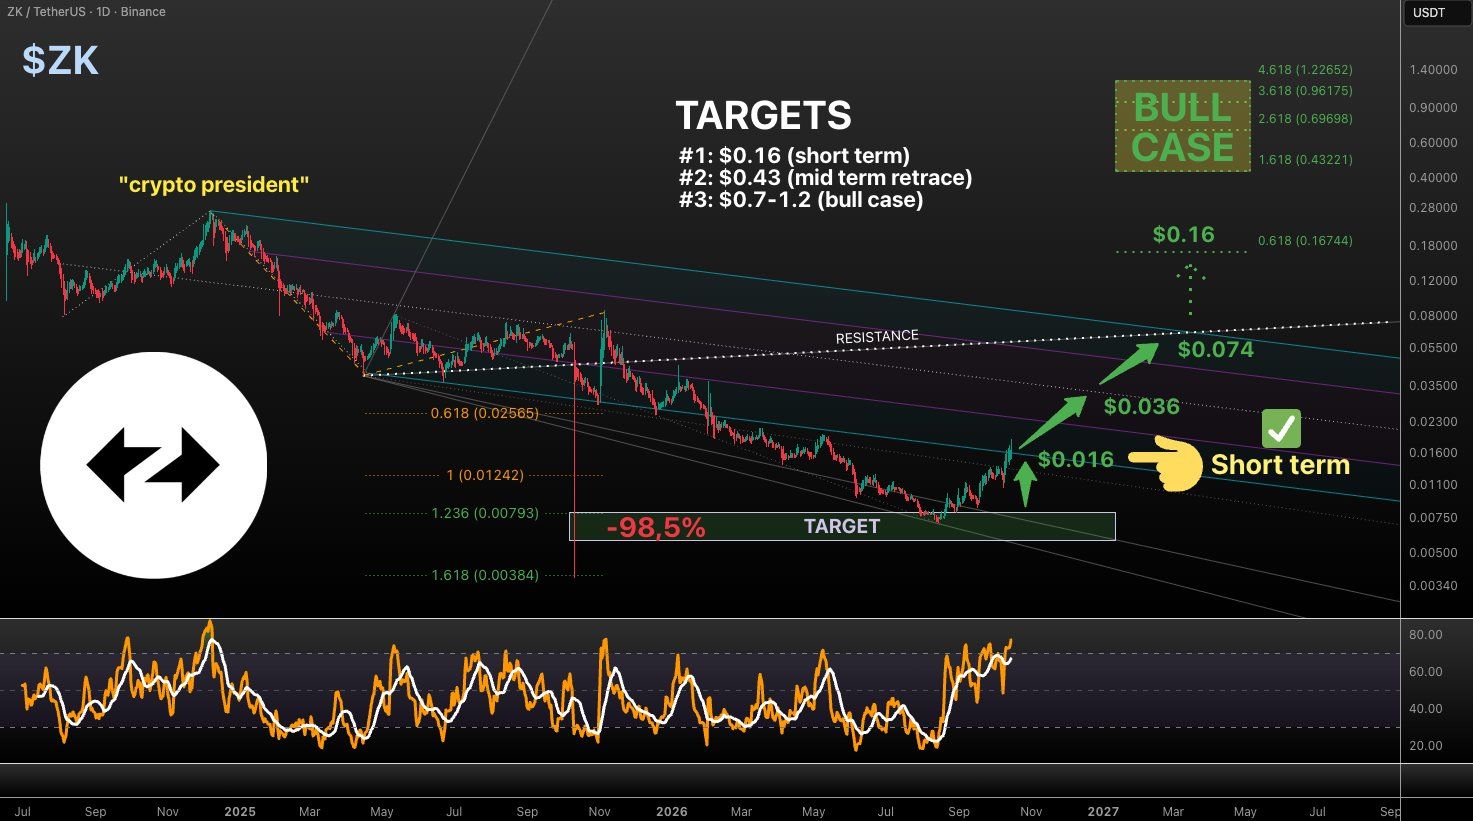Click the $0.016 target label
1473x821 pixels.
1075,459
